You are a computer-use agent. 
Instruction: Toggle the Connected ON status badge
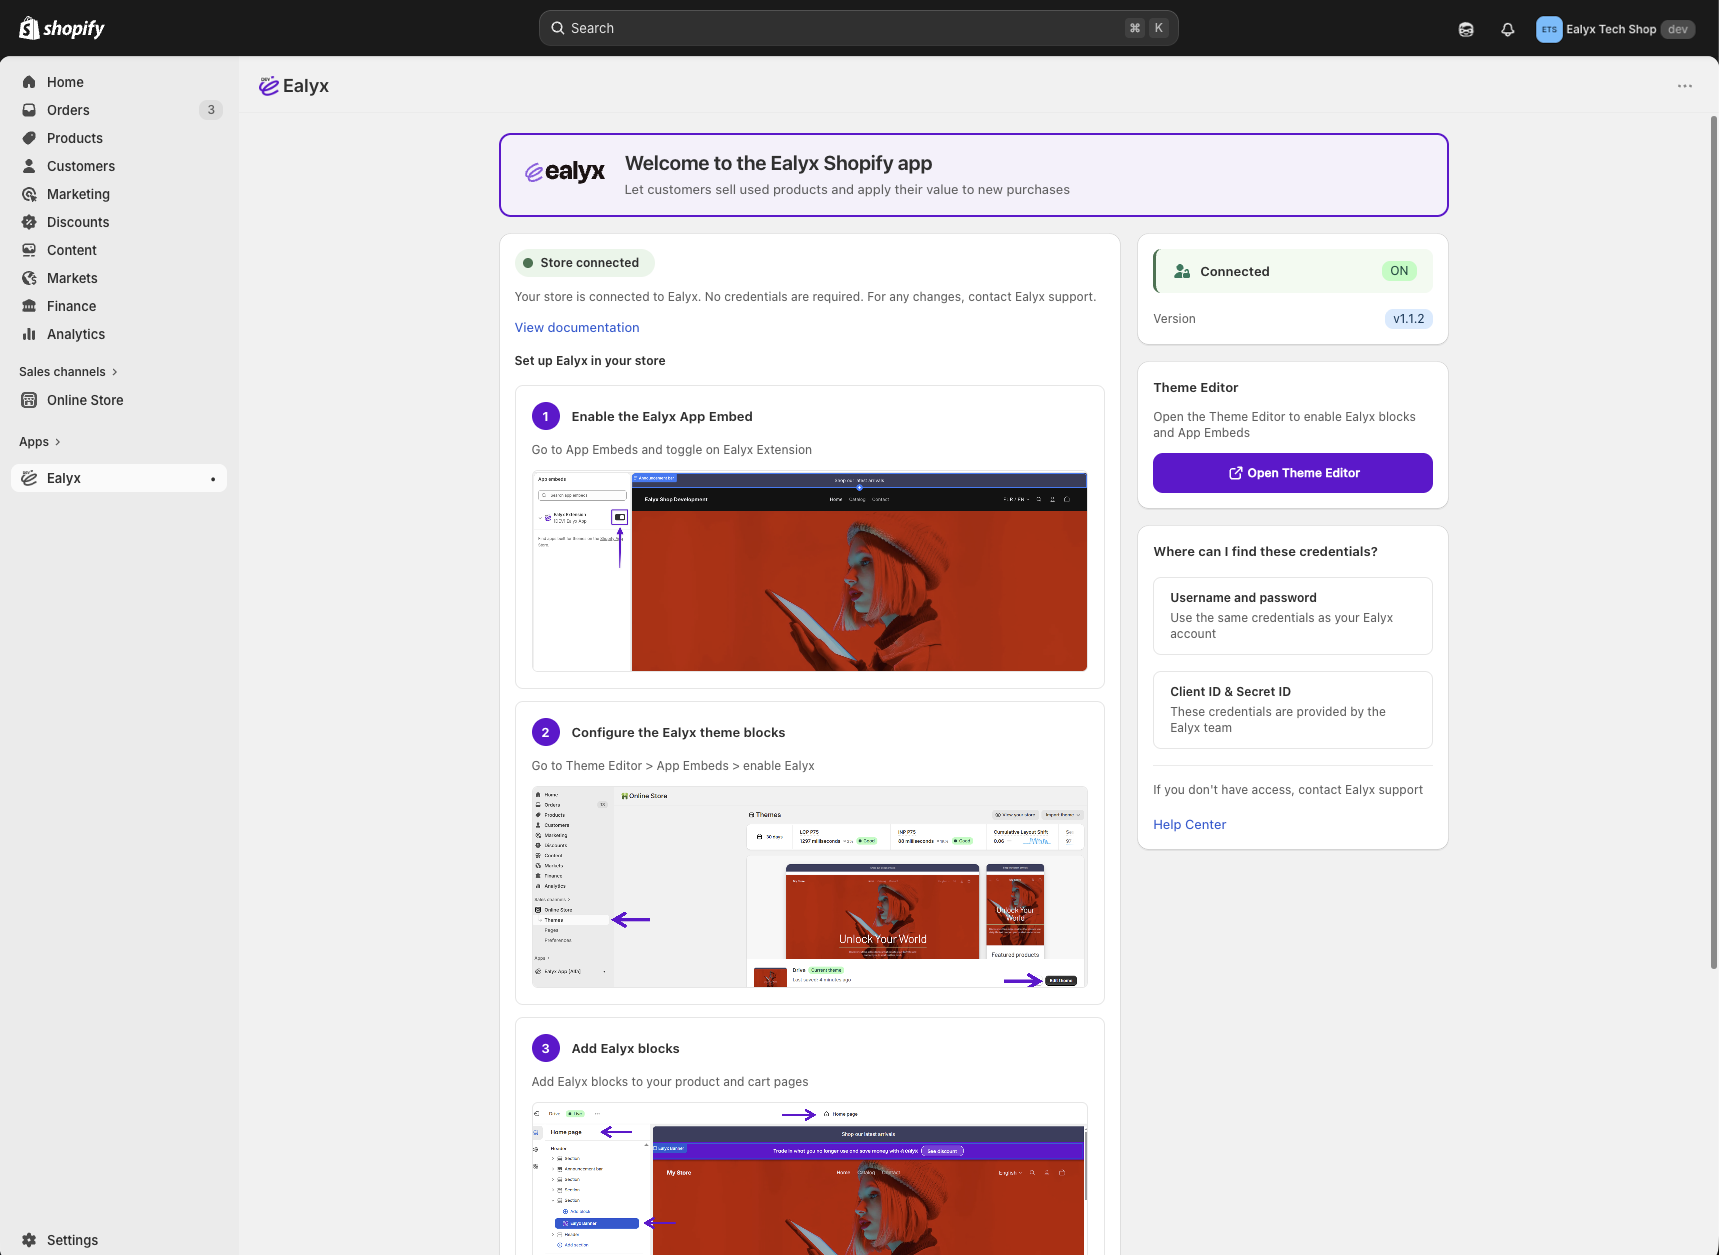pos(1398,271)
